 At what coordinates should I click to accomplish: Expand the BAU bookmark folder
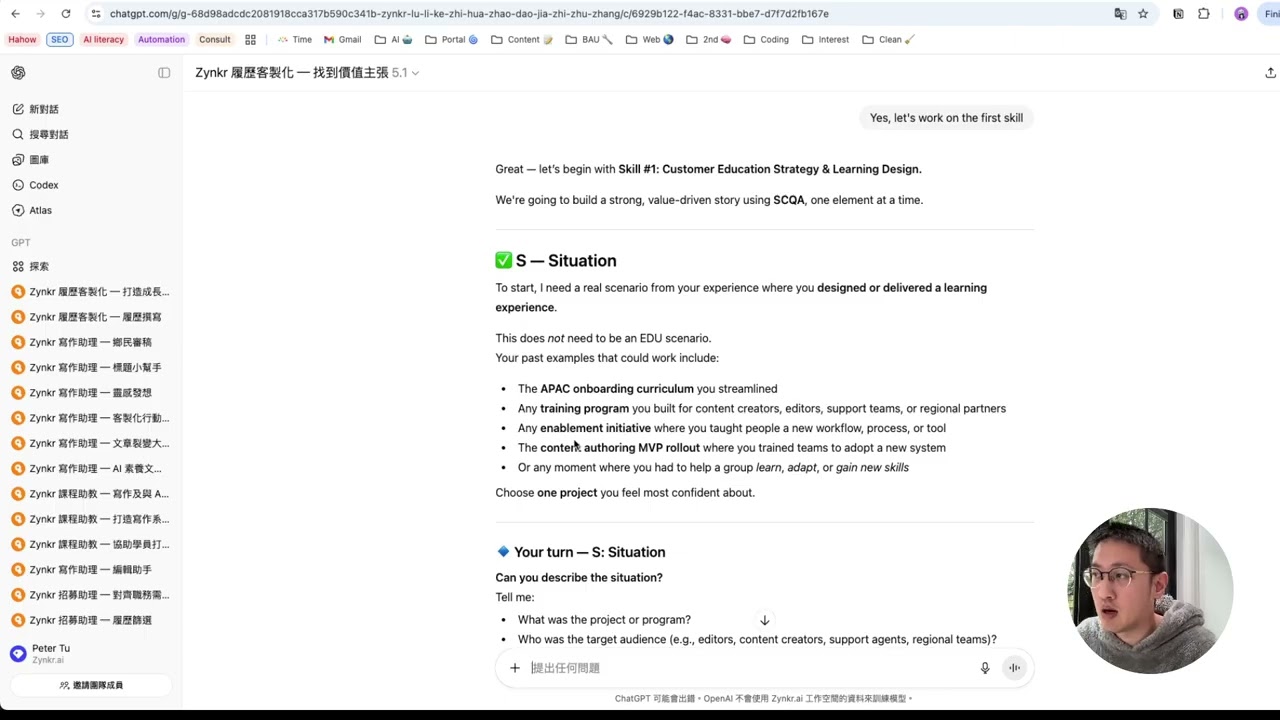589,40
